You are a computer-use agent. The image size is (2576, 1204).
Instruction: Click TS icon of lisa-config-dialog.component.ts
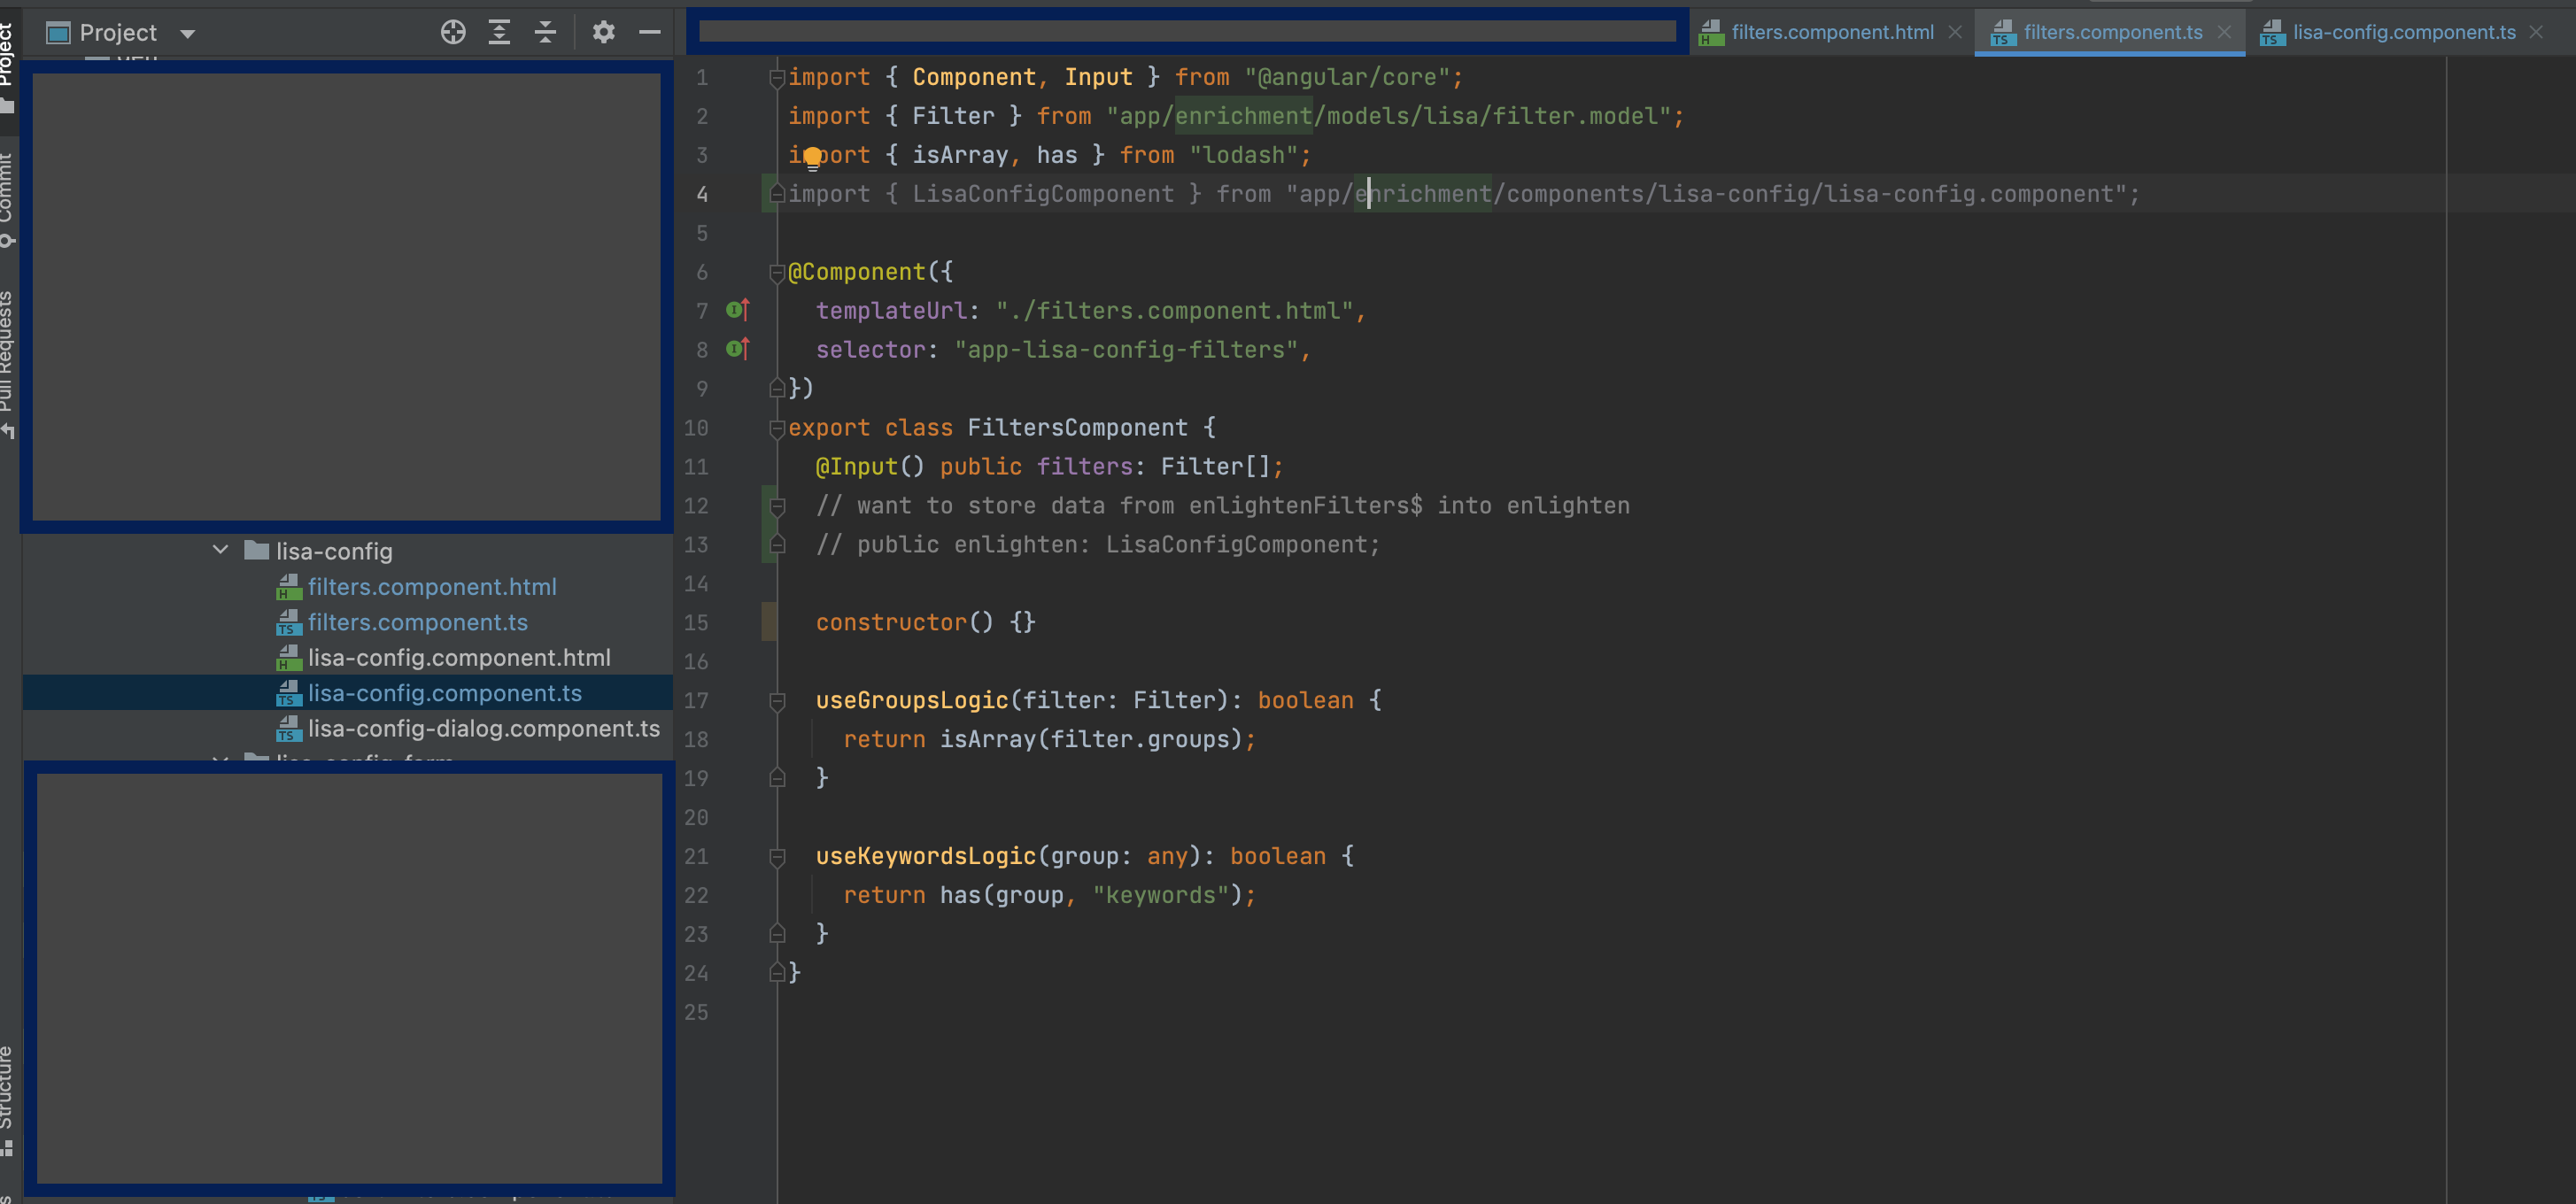tap(289, 728)
